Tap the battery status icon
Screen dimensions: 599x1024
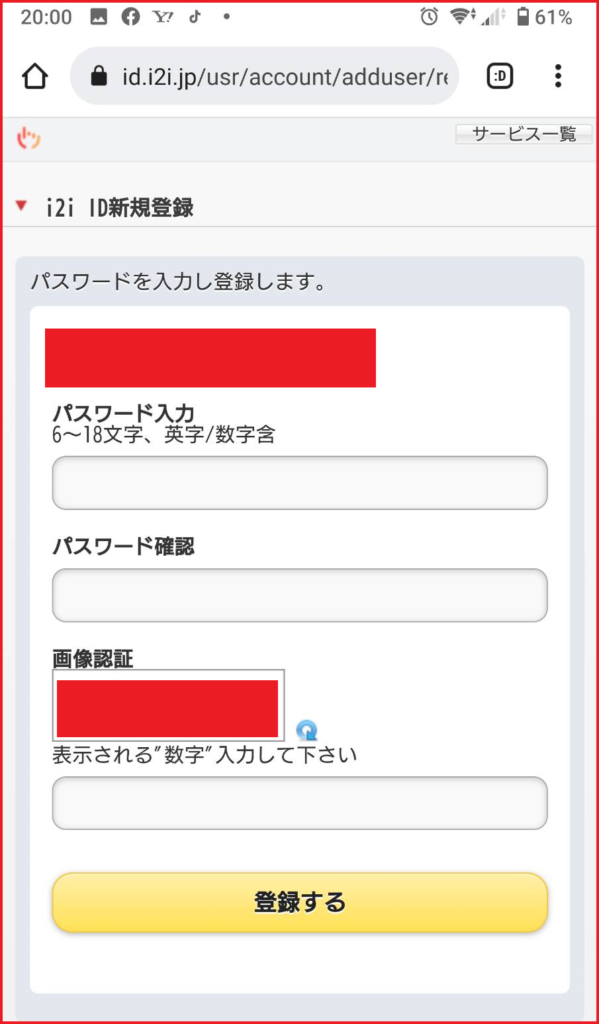click(x=523, y=18)
